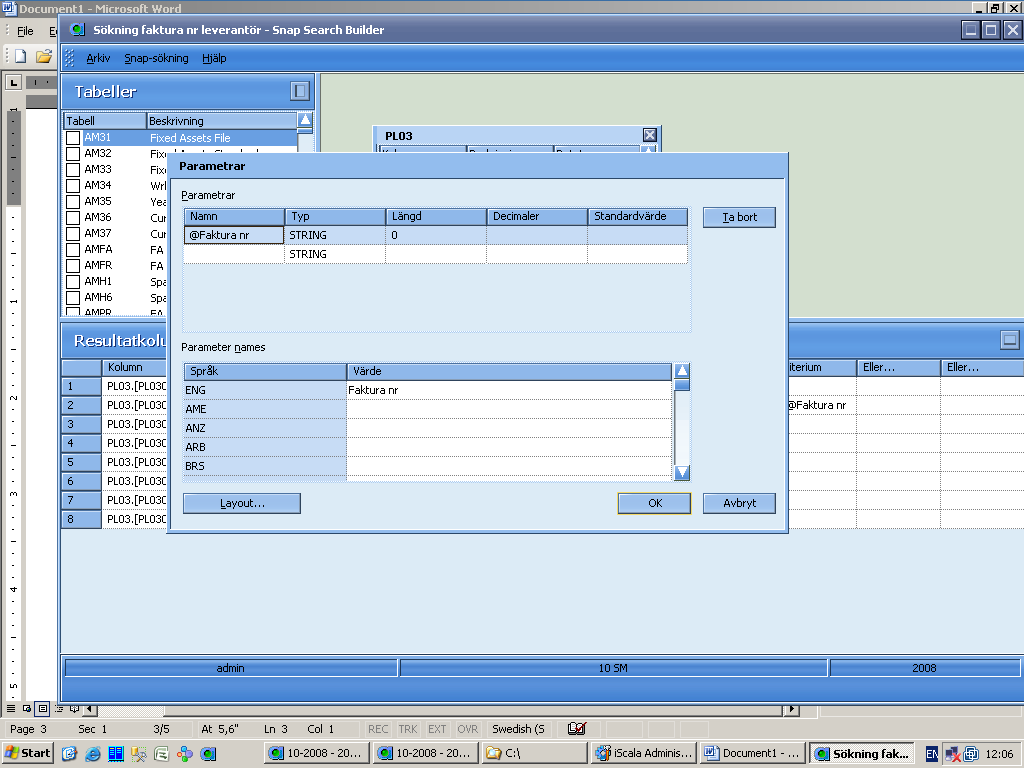
Task: Click the Snap Search Builder title bar icon
Action: [78, 29]
